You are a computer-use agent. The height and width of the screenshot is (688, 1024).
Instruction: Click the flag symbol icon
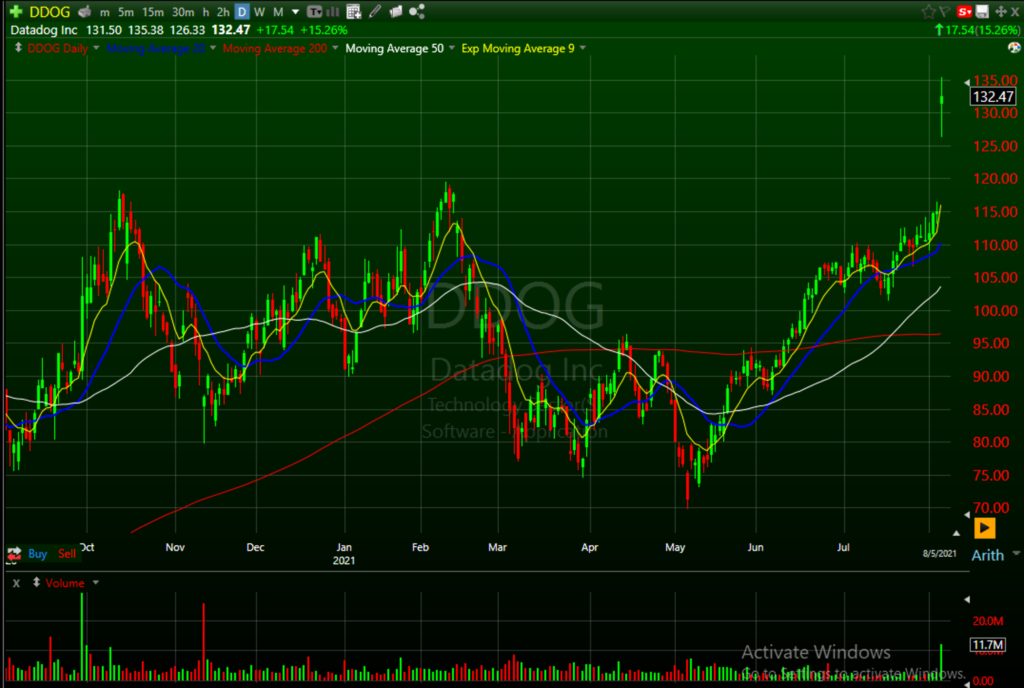[x=944, y=11]
